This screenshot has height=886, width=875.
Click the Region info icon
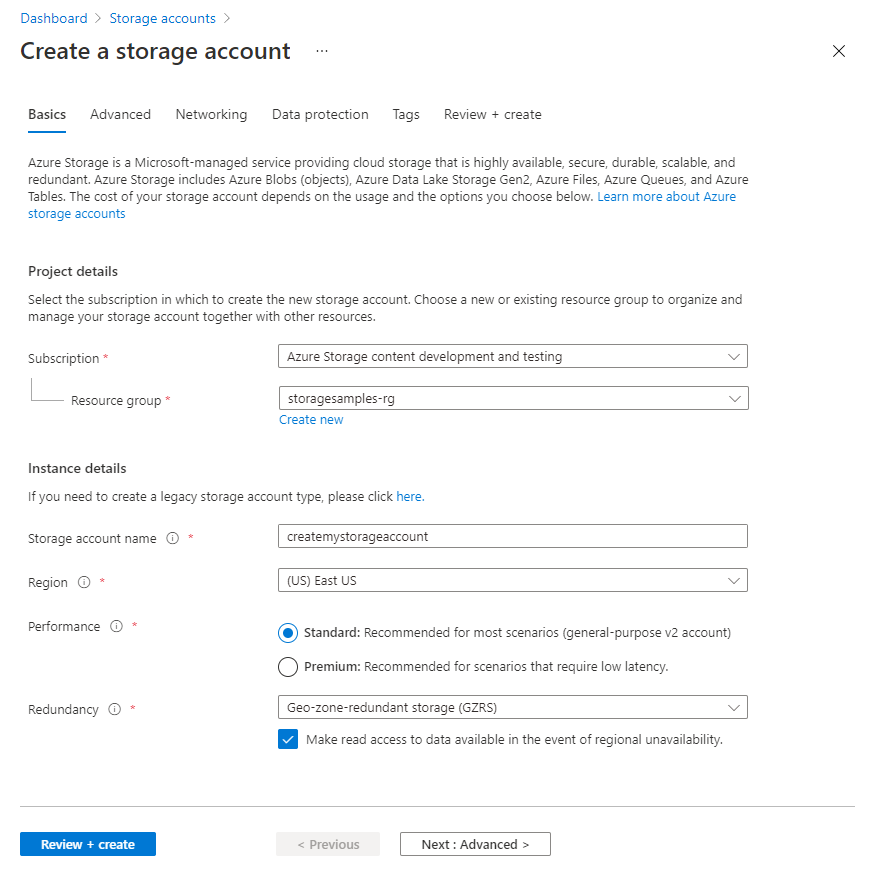coord(84,582)
